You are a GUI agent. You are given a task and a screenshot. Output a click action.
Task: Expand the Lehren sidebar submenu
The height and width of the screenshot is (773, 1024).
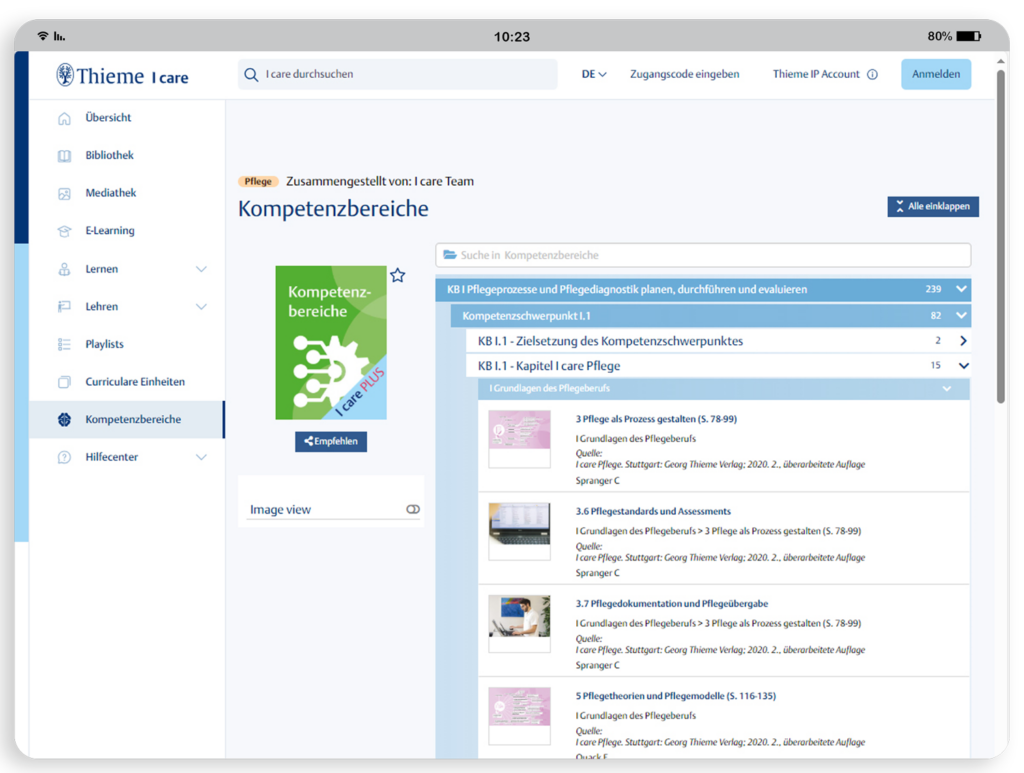[x=201, y=307]
